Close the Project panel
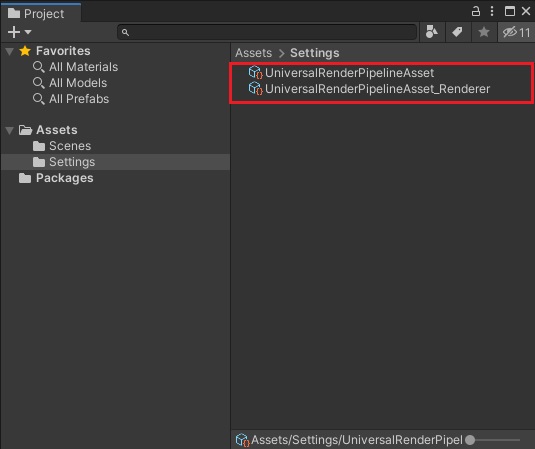Image resolution: width=535 pixels, height=449 pixels. (526, 11)
